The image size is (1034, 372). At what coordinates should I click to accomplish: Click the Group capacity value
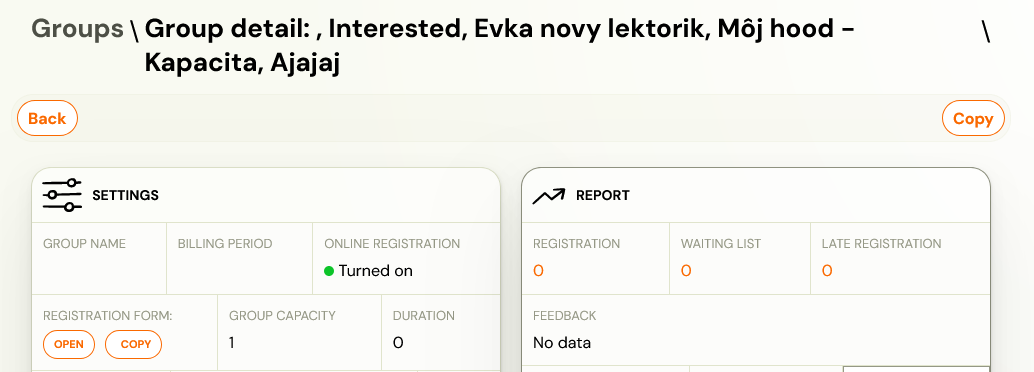pyautogui.click(x=231, y=343)
